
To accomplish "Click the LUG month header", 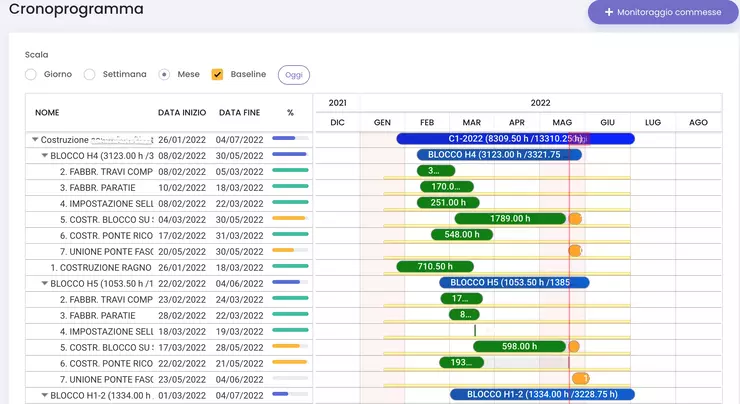I will (653, 122).
